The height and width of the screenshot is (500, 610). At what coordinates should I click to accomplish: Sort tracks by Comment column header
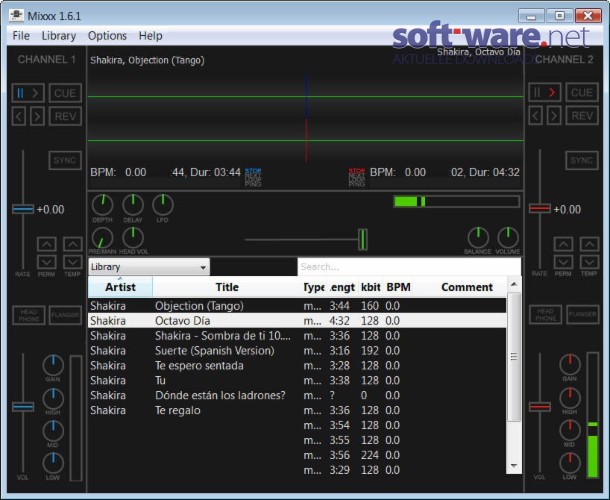467,287
